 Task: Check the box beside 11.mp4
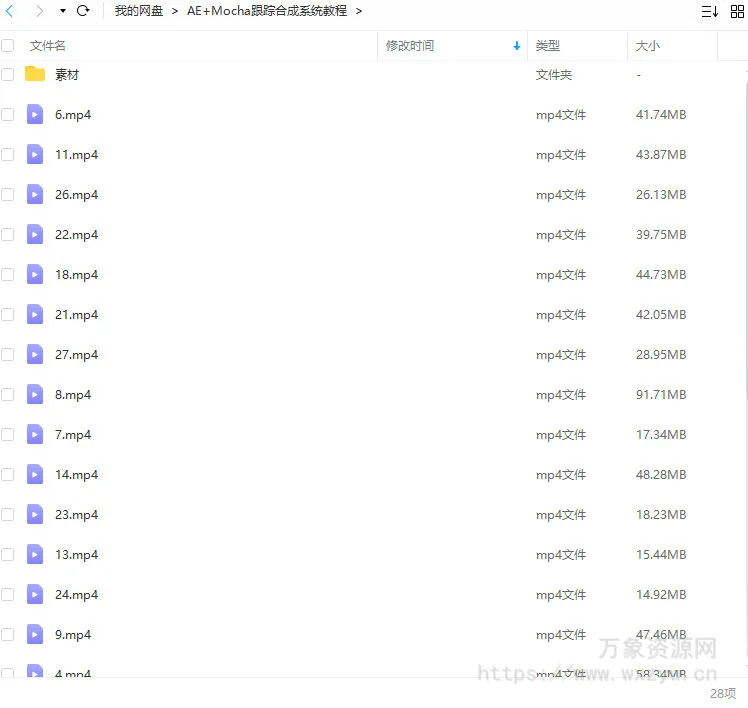click(x=8, y=155)
